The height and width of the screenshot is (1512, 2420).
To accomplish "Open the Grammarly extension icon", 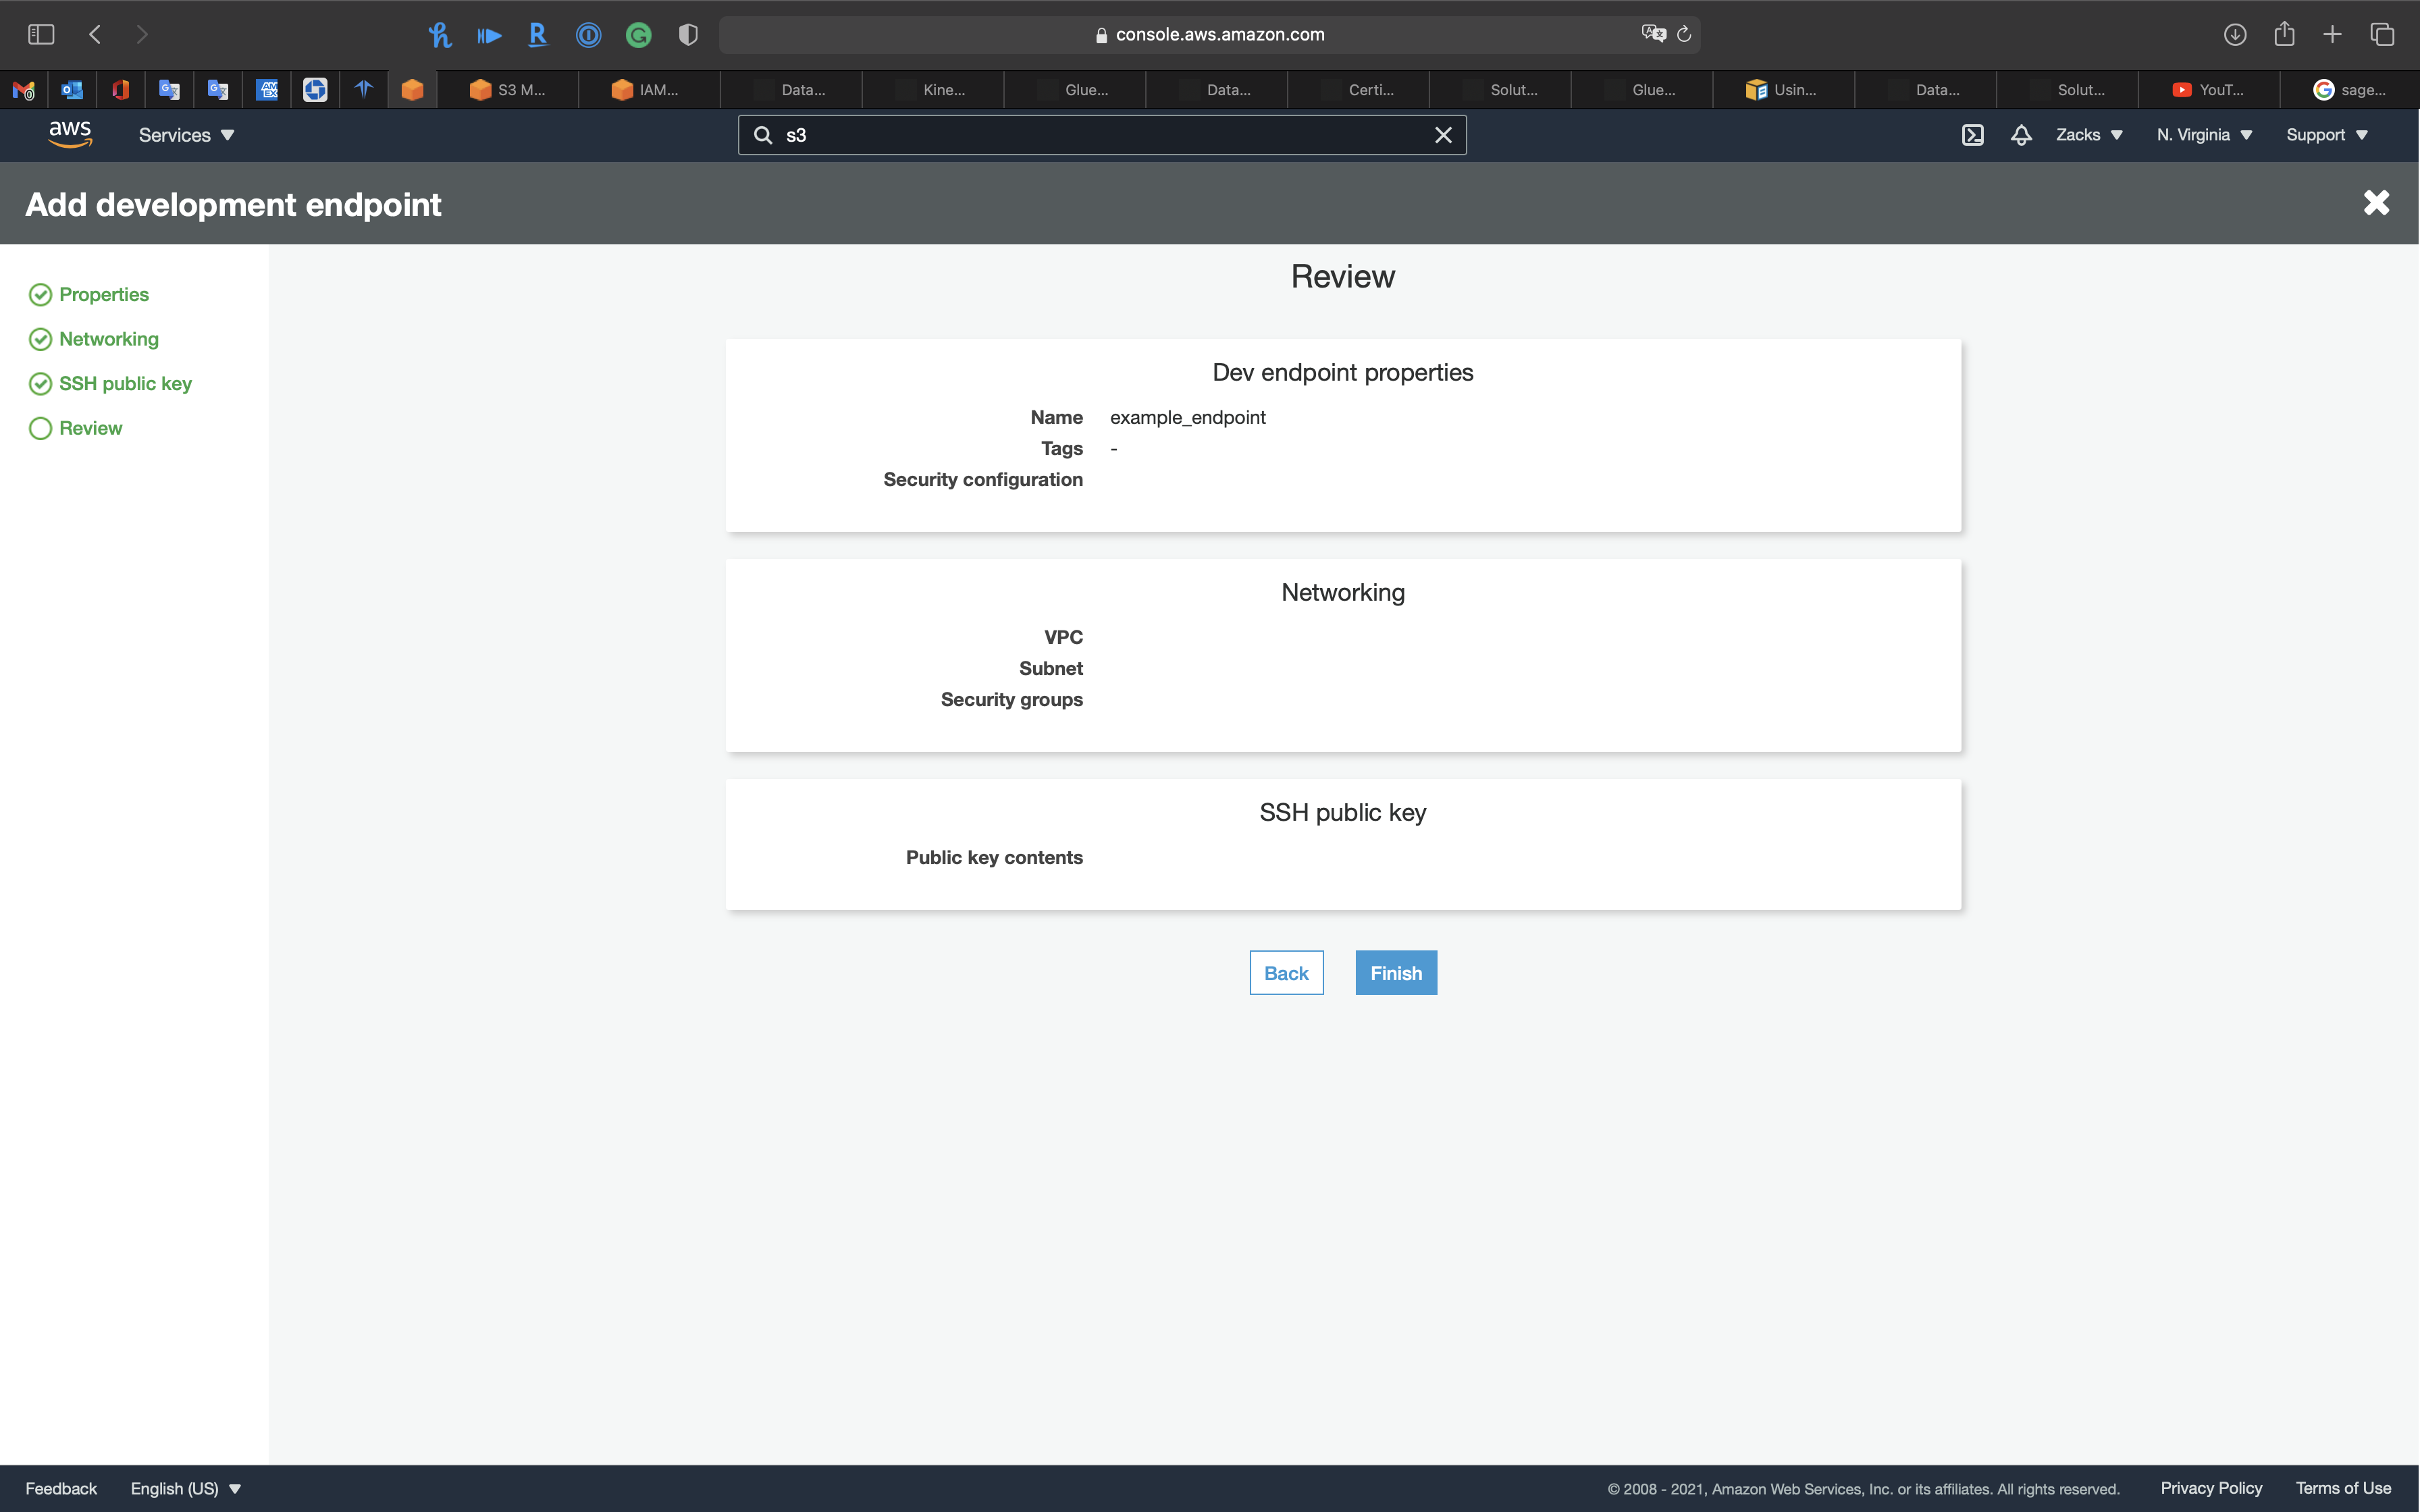I will tap(638, 35).
